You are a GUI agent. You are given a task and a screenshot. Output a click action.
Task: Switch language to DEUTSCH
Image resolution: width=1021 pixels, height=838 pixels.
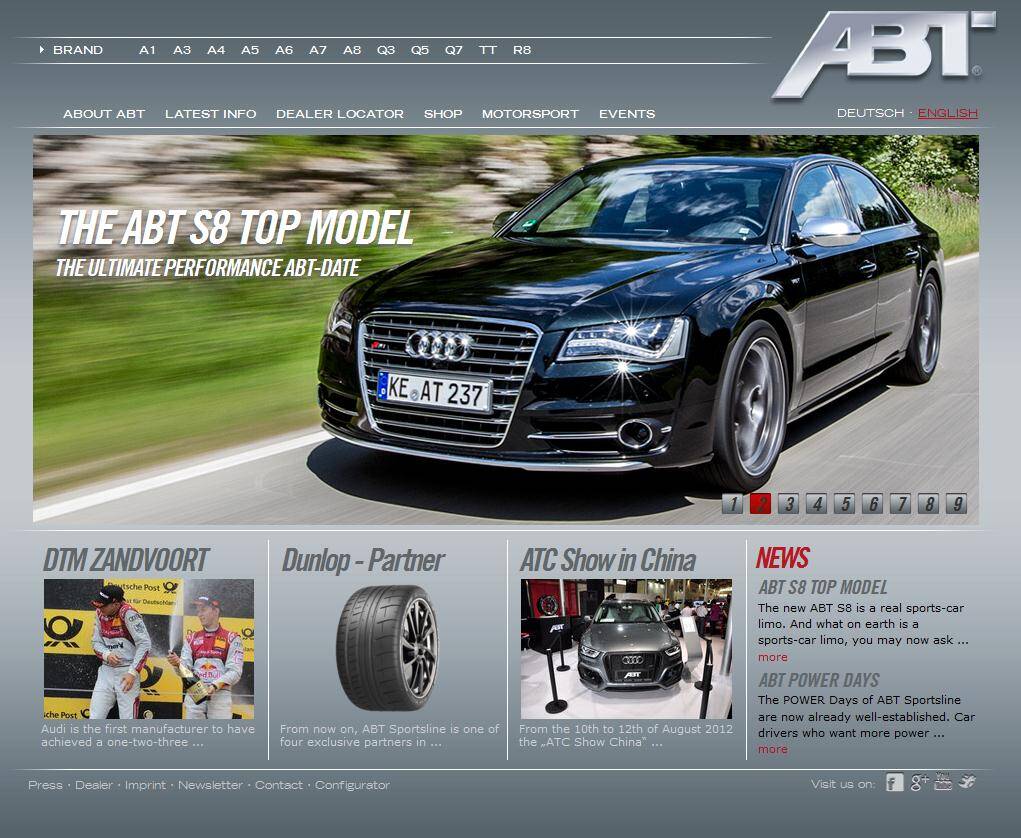(x=871, y=113)
